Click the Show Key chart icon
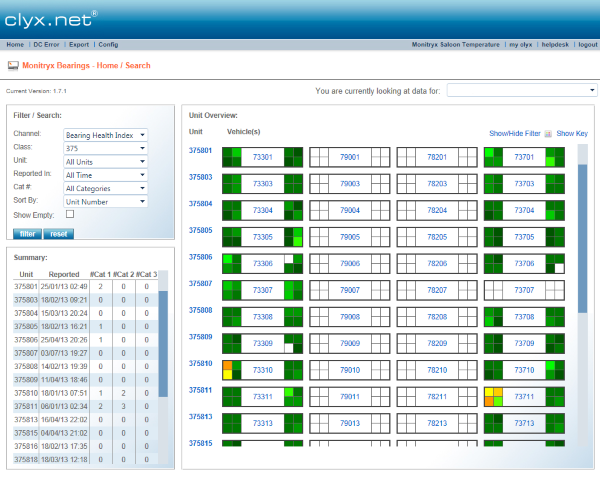The height and width of the screenshot is (481, 600). (548, 133)
